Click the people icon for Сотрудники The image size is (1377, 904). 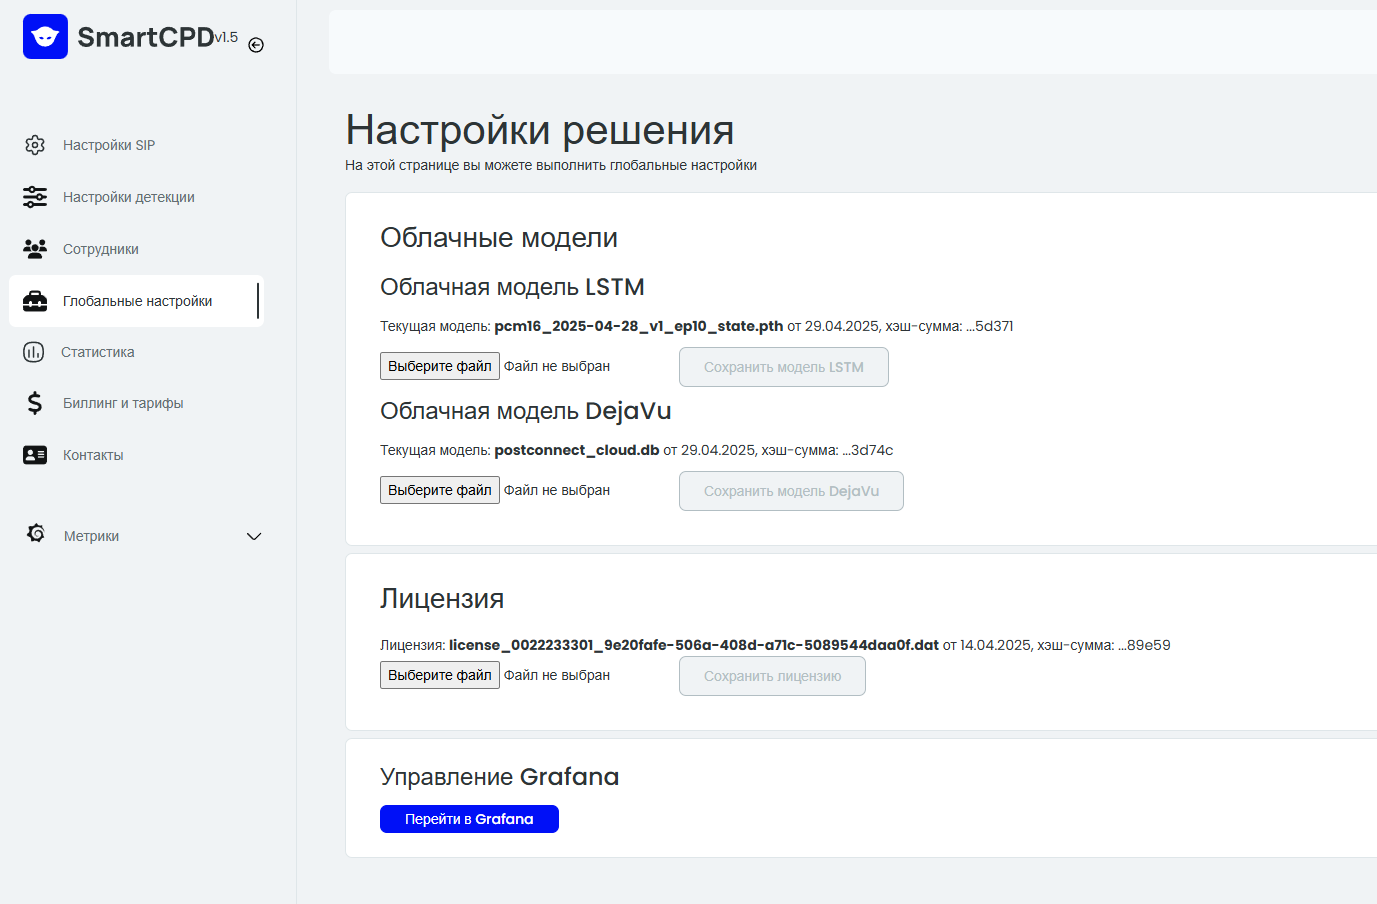(35, 249)
